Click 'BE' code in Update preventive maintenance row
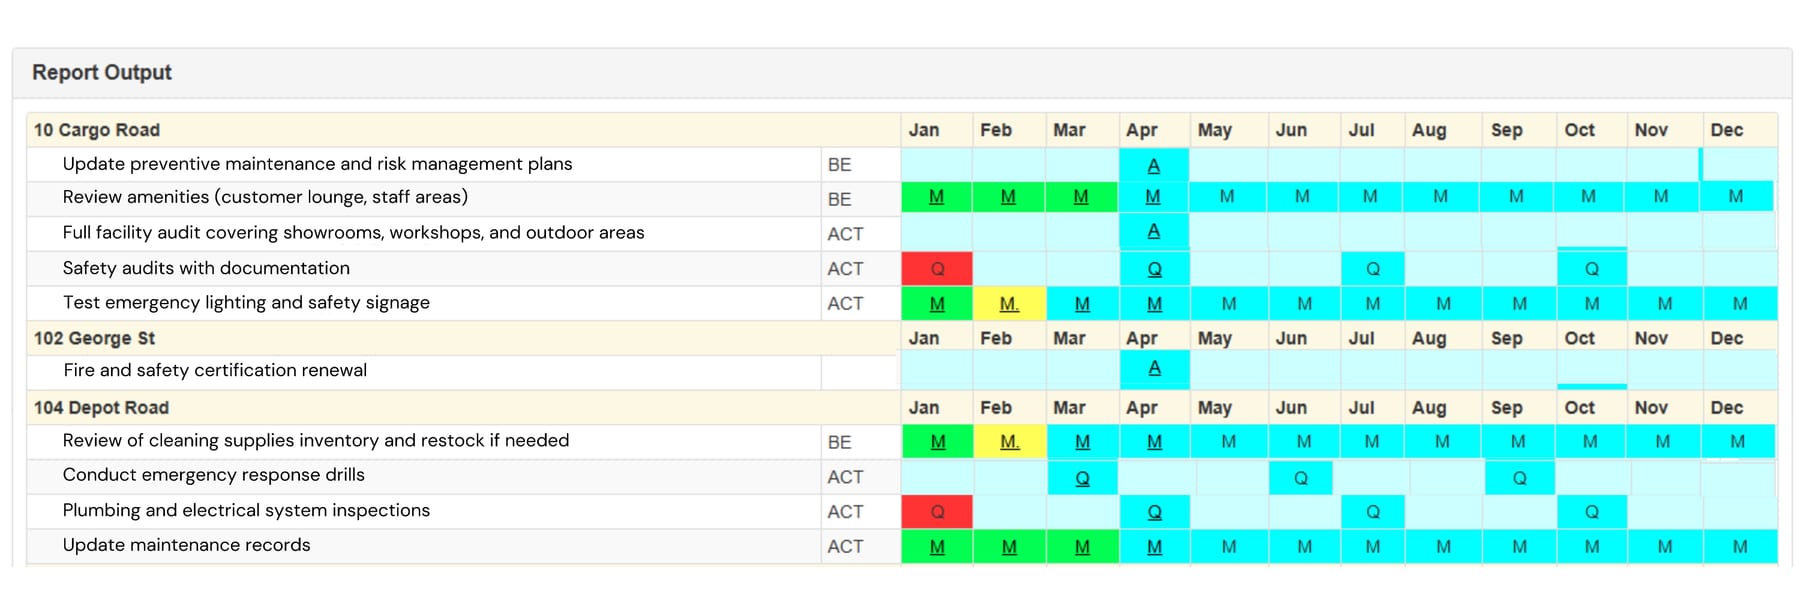The image size is (1800, 609). [839, 165]
